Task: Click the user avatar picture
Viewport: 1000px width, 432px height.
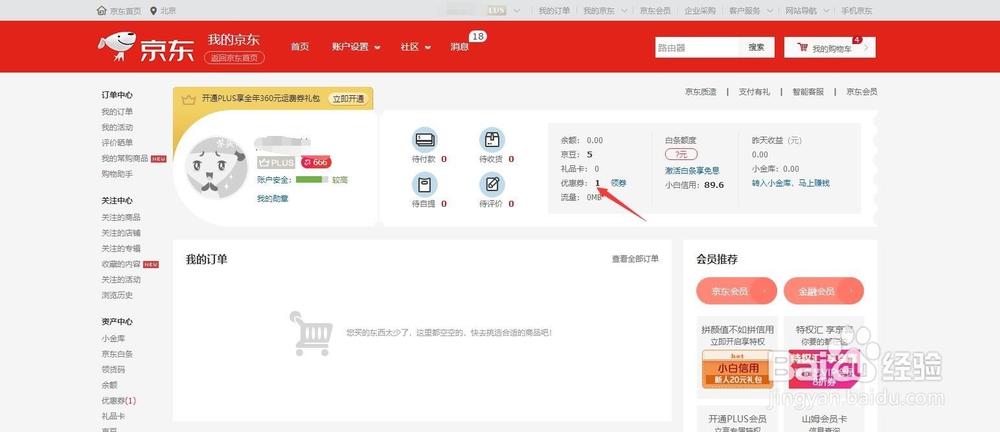Action: pos(216,167)
